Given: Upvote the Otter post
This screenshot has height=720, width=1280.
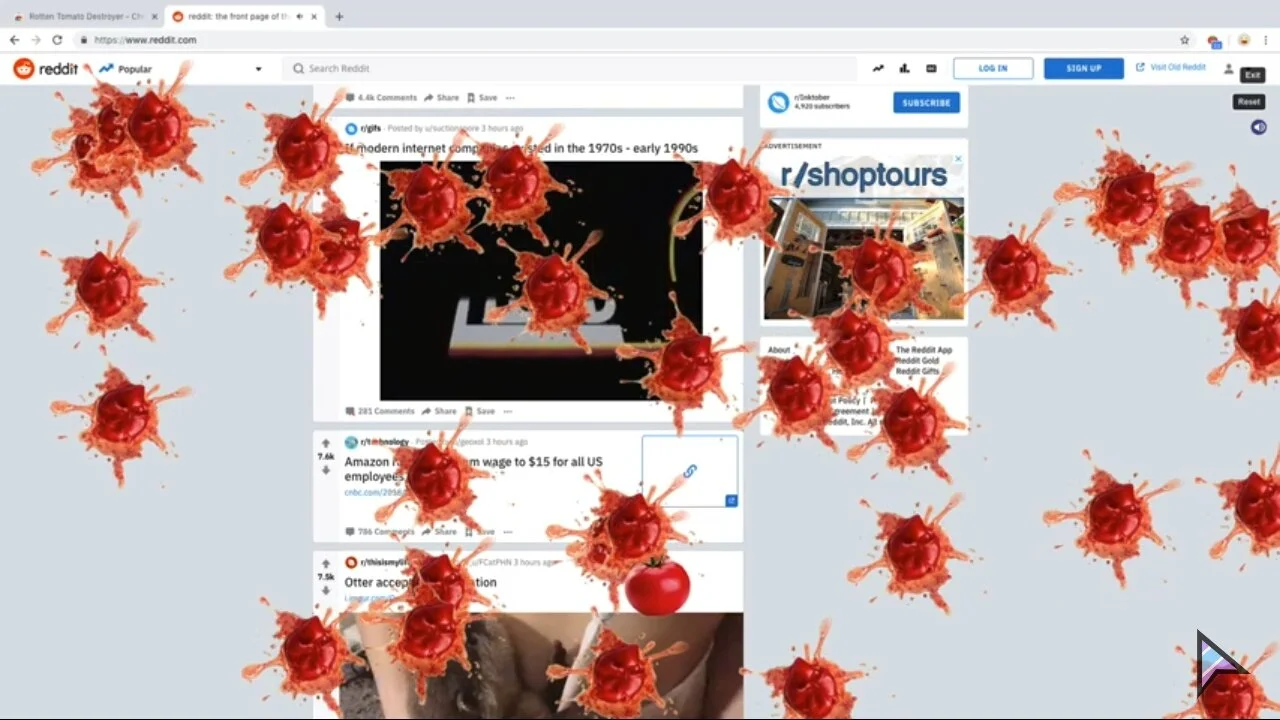Looking at the screenshot, I should (325, 563).
